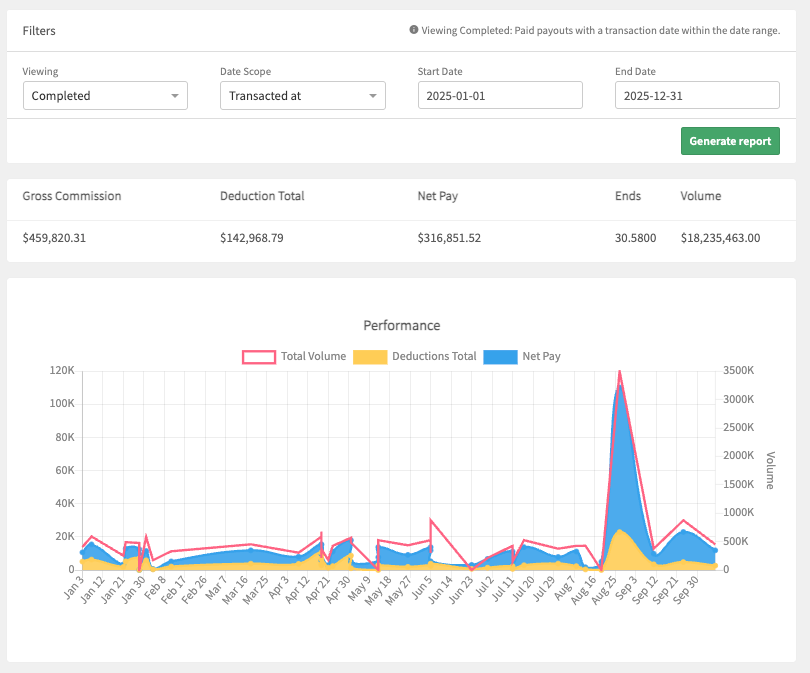Viewport: 810px width, 673px height.
Task: Click the Volume column header
Action: click(700, 196)
